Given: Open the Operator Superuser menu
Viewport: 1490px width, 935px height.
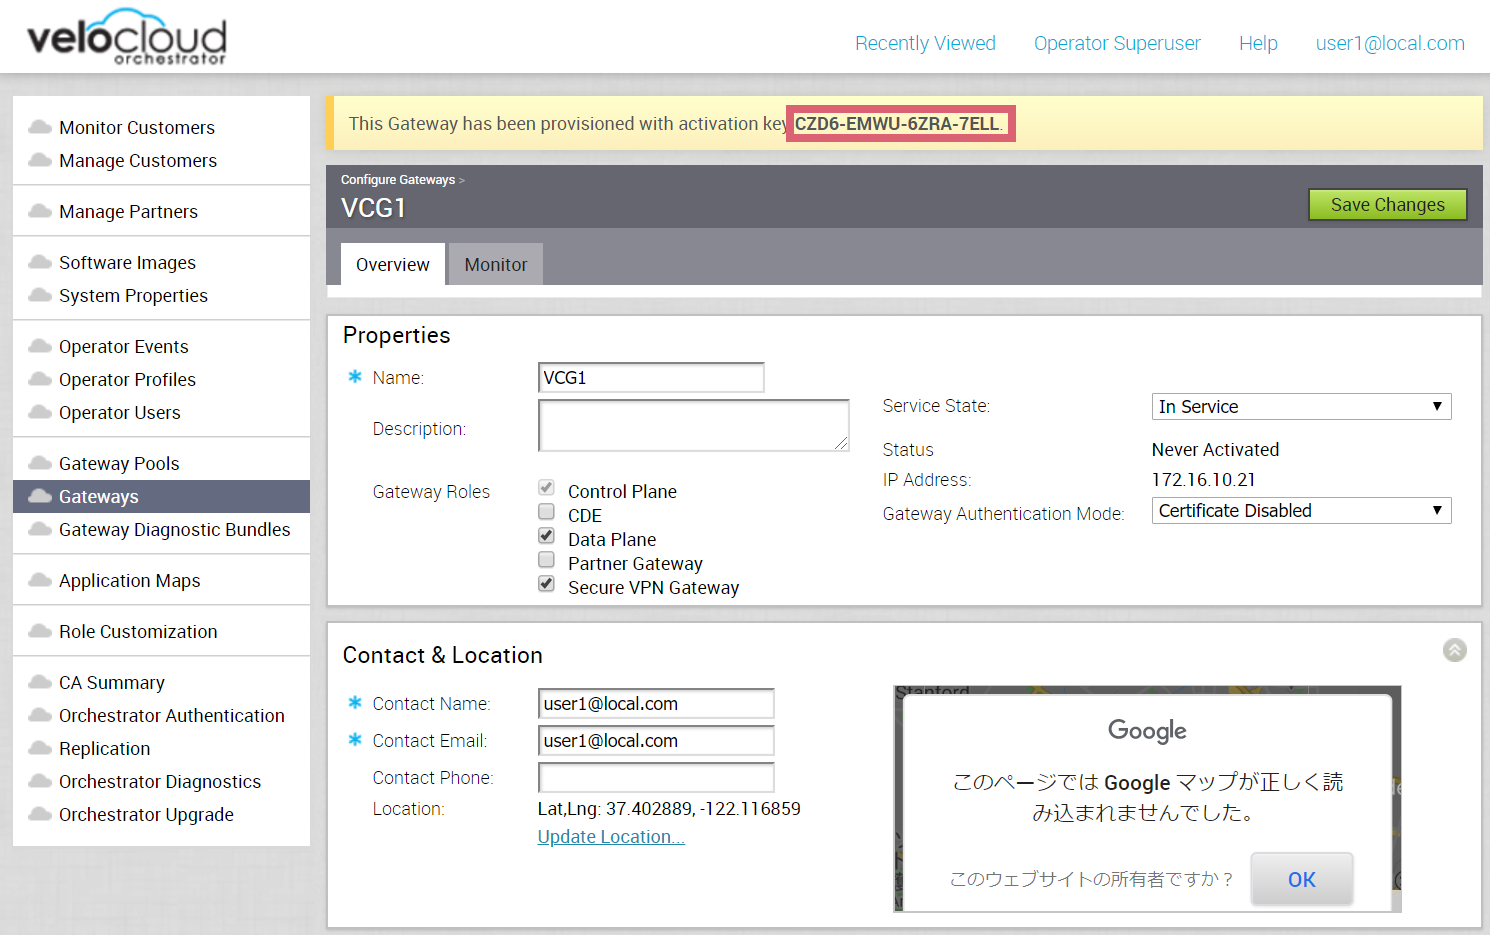Looking at the screenshot, I should tap(1116, 43).
